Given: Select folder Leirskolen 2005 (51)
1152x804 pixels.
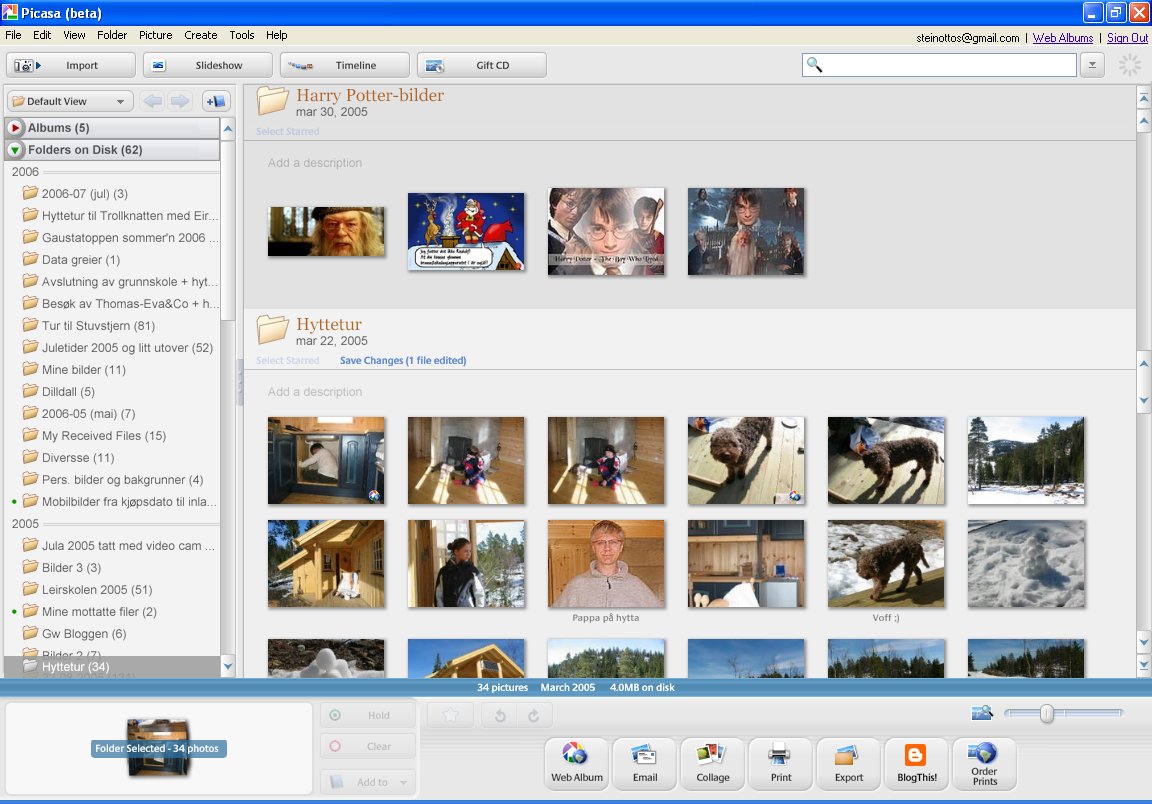Looking at the screenshot, I should coord(97,590).
